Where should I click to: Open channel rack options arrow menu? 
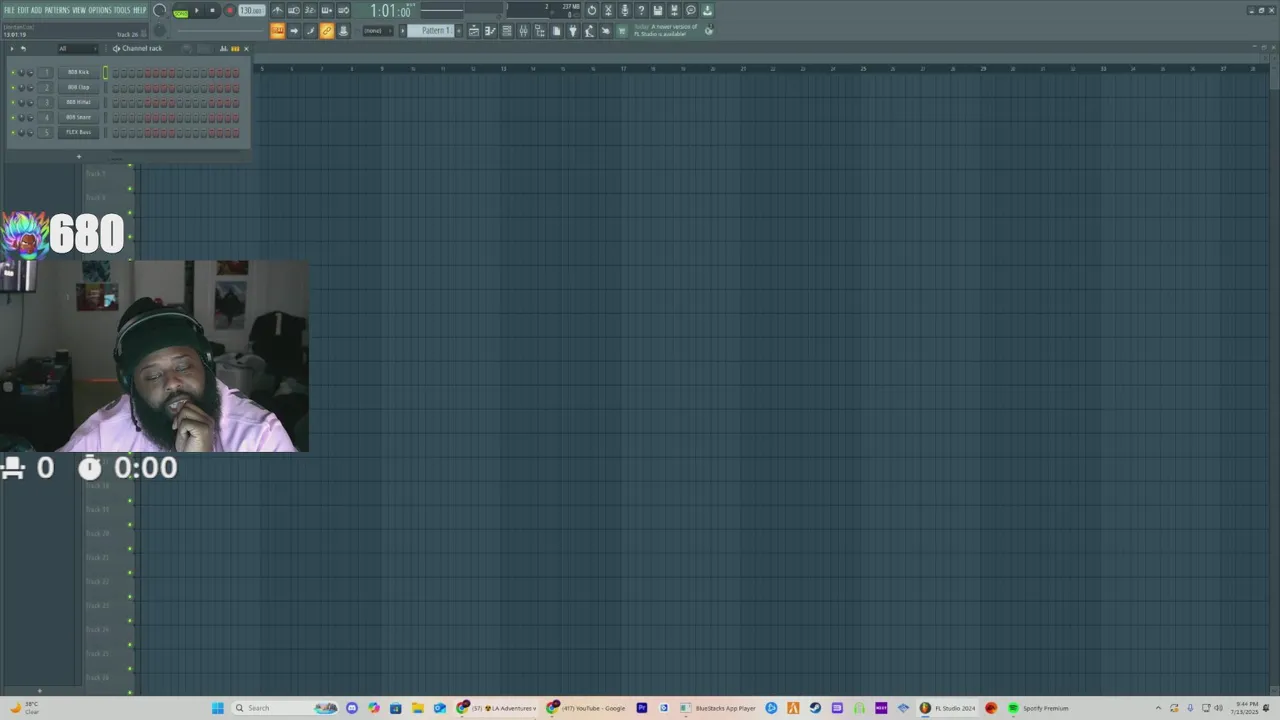pyautogui.click(x=12, y=49)
